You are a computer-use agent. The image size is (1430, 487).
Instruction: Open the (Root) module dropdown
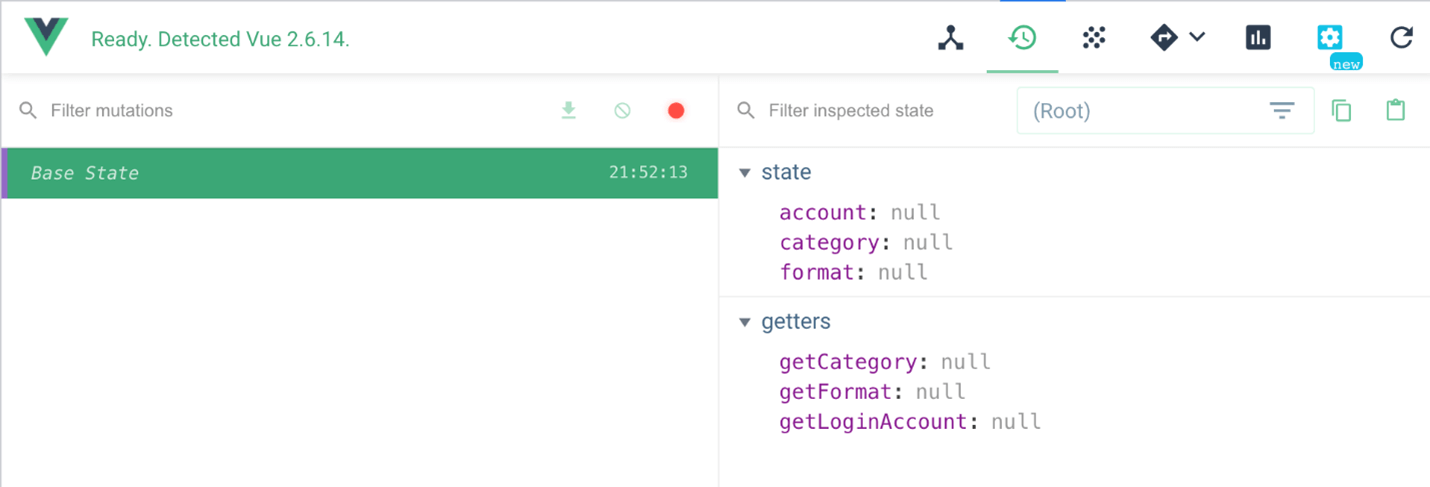1165,111
